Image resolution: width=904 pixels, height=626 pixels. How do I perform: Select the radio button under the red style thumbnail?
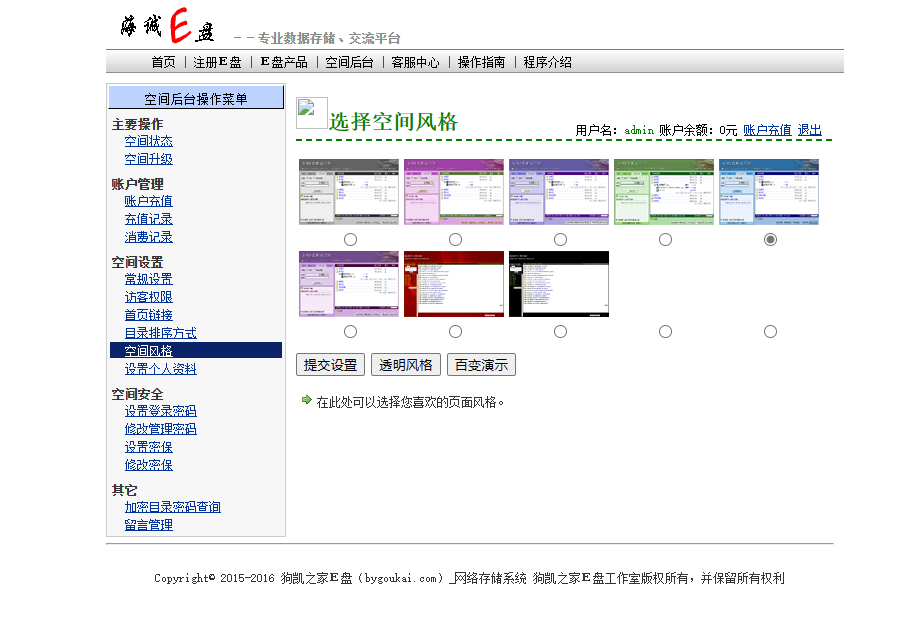pos(455,332)
